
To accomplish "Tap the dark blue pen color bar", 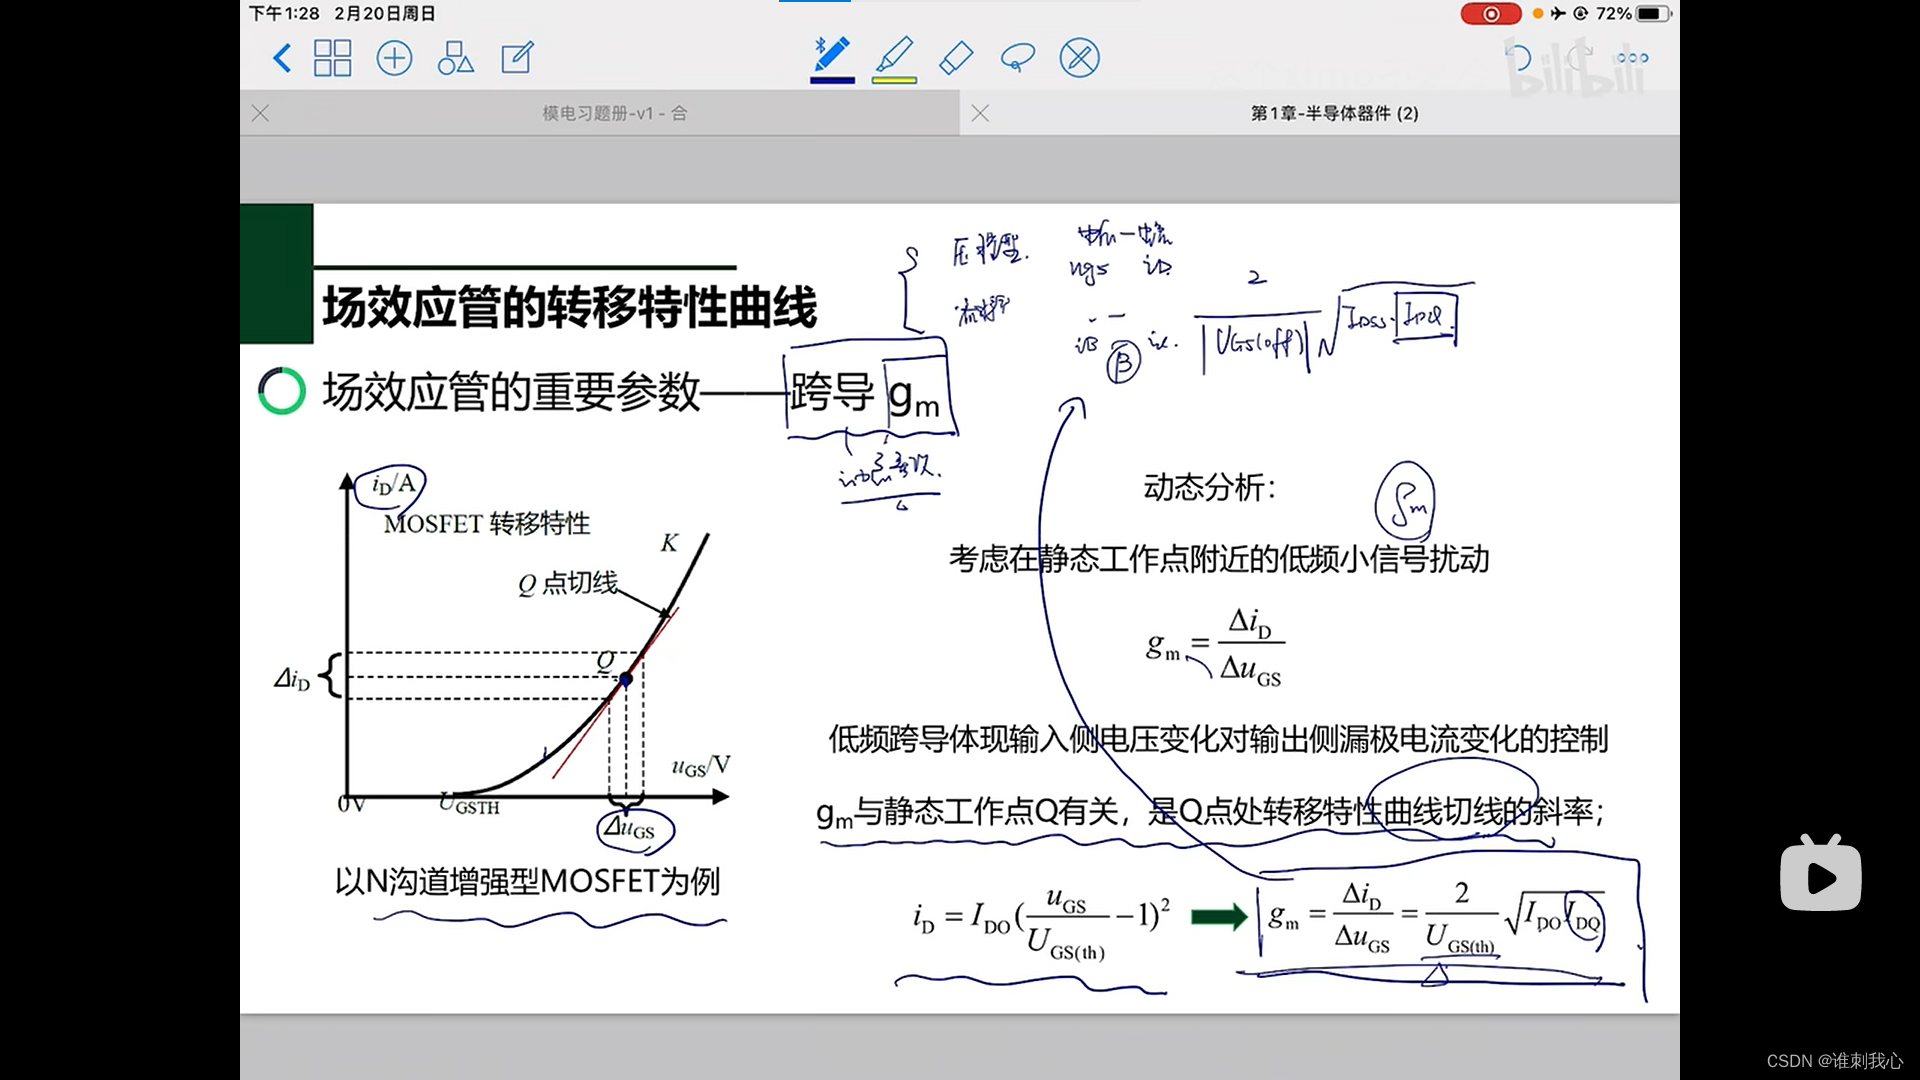I will (x=832, y=80).
